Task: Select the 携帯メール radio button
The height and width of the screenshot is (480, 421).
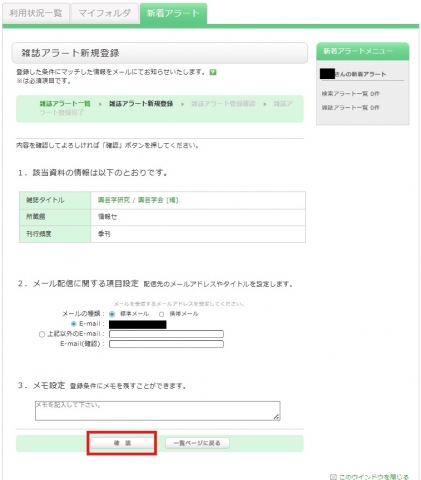Action: [161, 314]
